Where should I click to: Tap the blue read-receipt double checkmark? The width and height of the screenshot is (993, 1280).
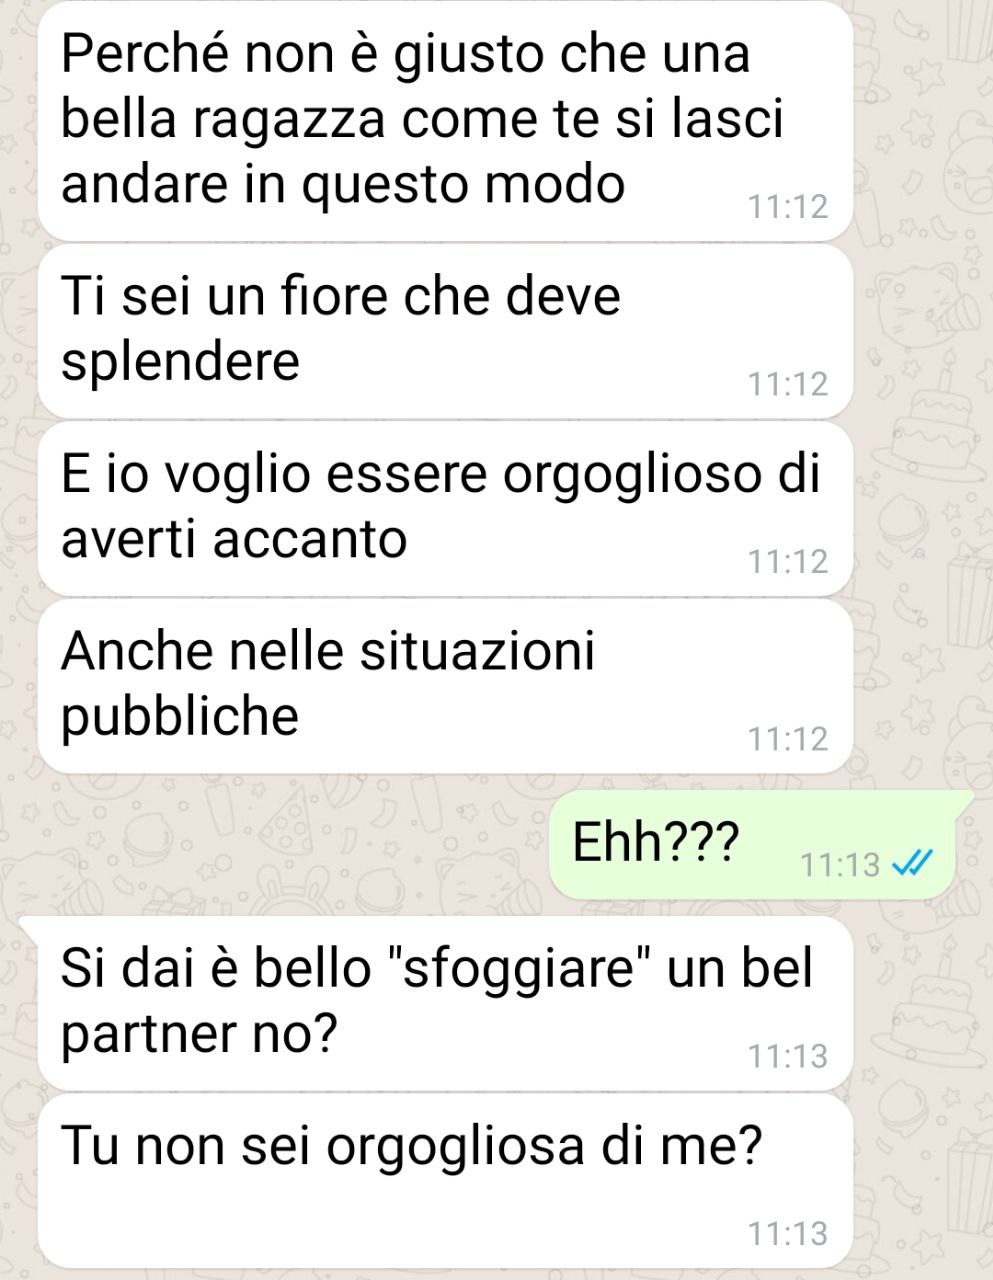pos(913,863)
